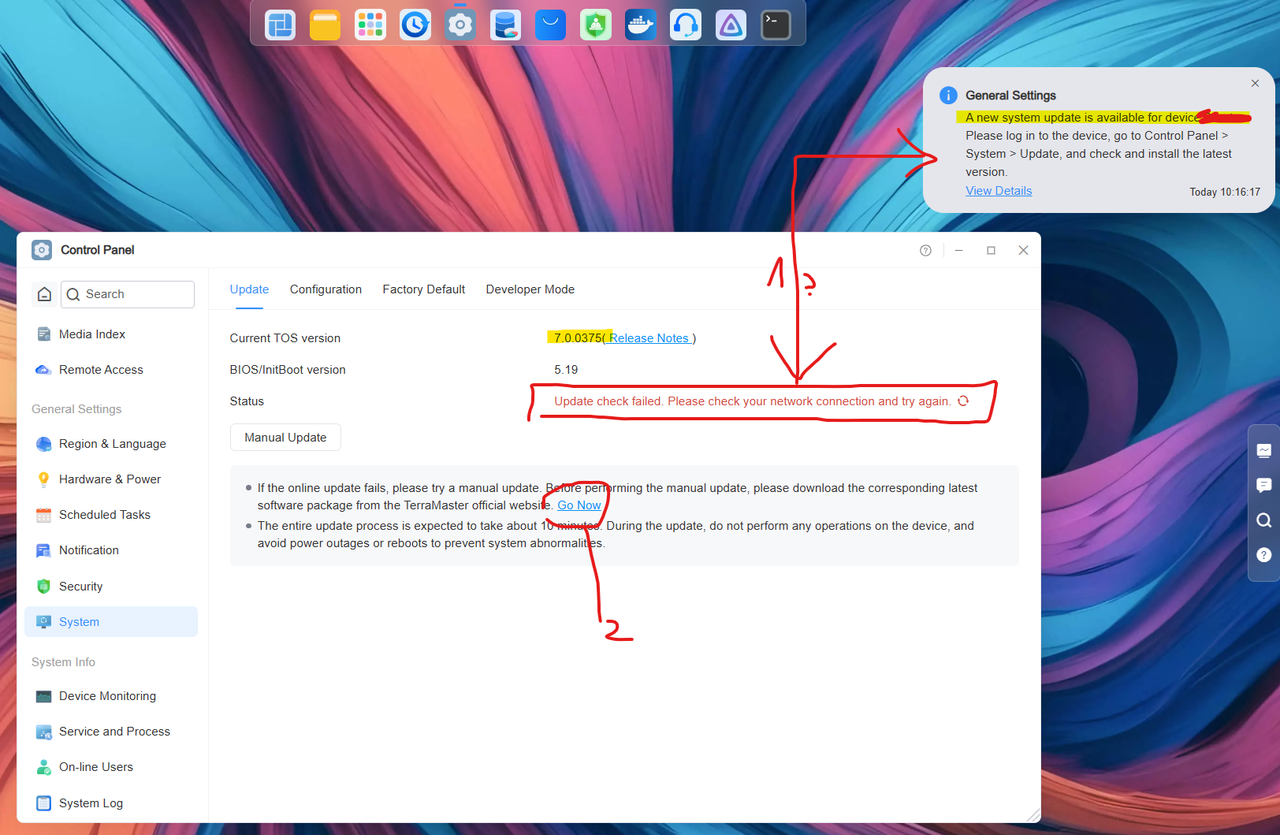Viewport: 1280px width, 835px height.
Task: Open the headset support dock icon
Action: pos(686,25)
